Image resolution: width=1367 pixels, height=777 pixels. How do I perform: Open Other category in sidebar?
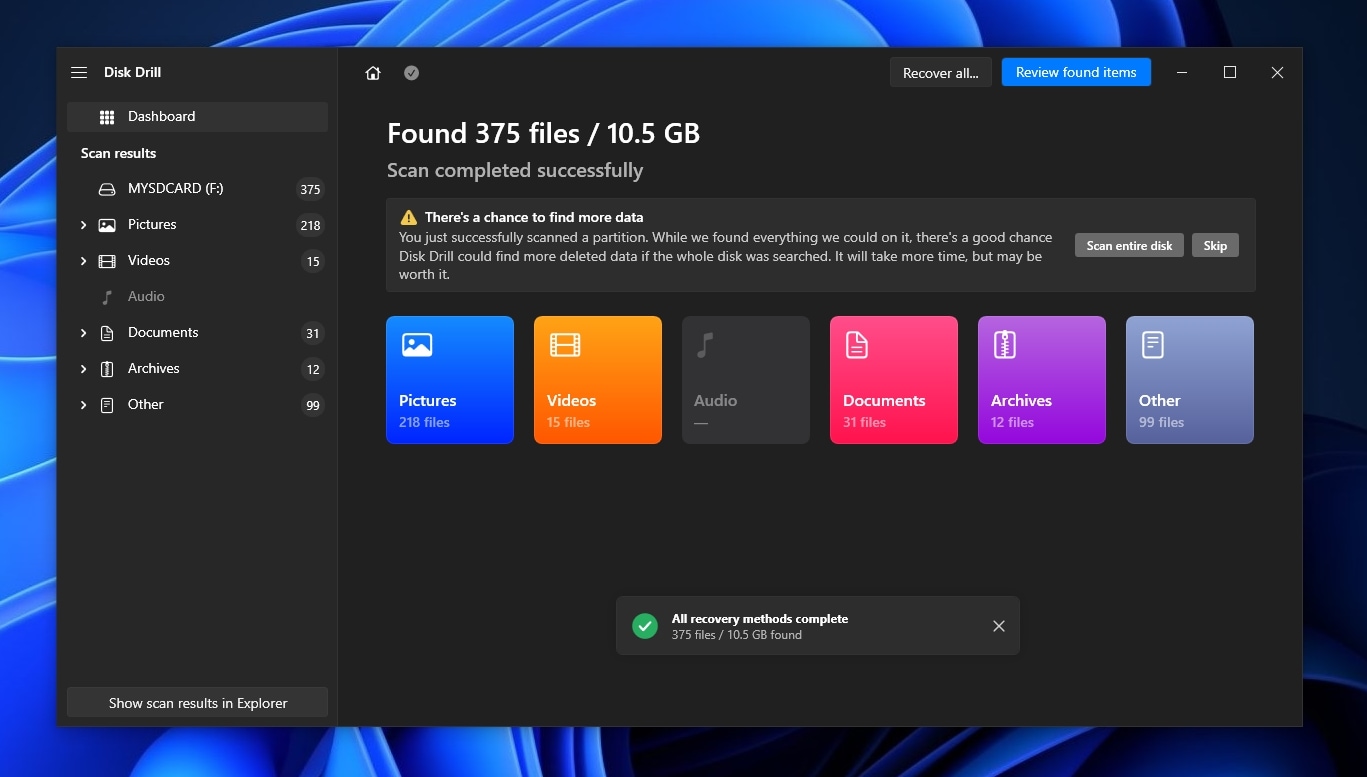(197, 405)
